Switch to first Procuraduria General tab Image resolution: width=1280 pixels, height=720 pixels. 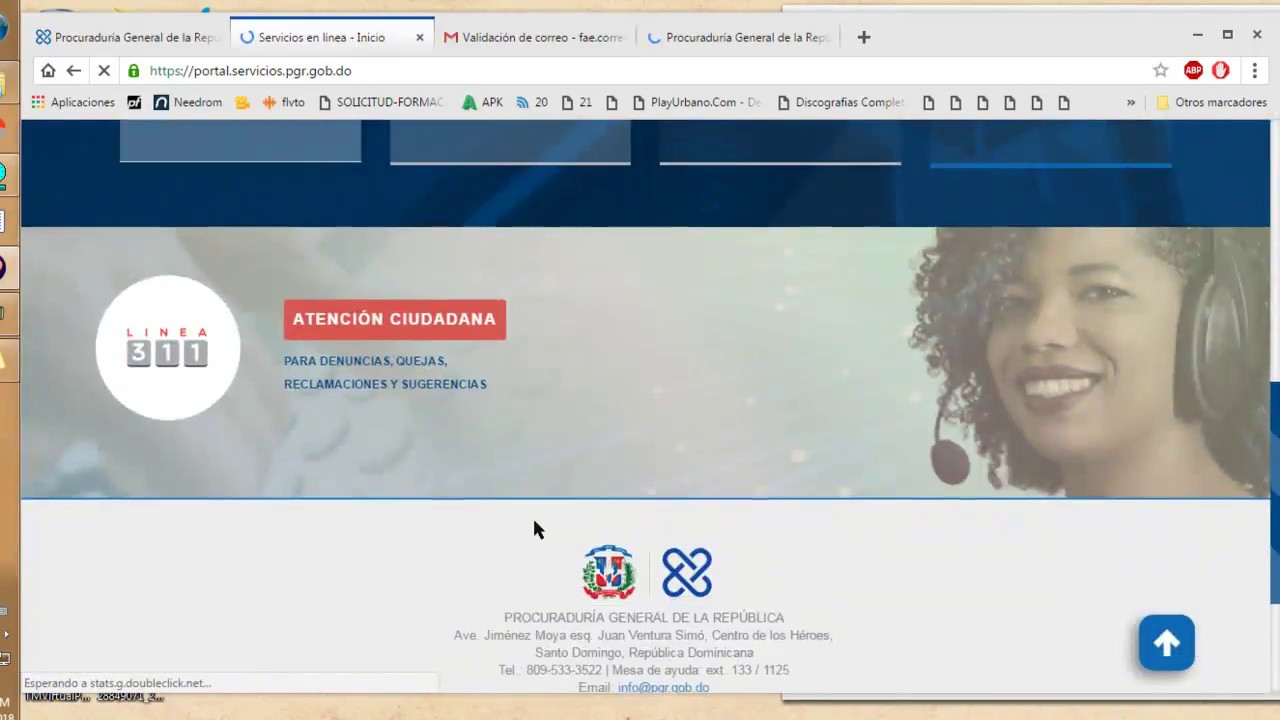click(126, 37)
